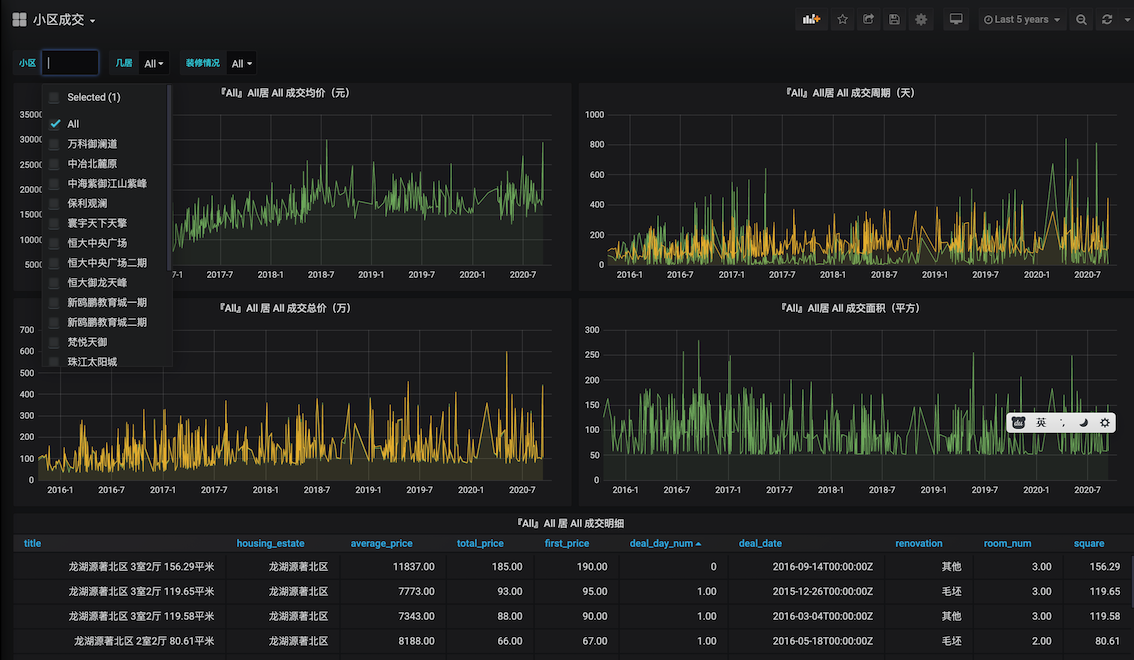The width and height of the screenshot is (1134, 660).
Task: Open the Share dashboard icon
Action: (x=868, y=20)
